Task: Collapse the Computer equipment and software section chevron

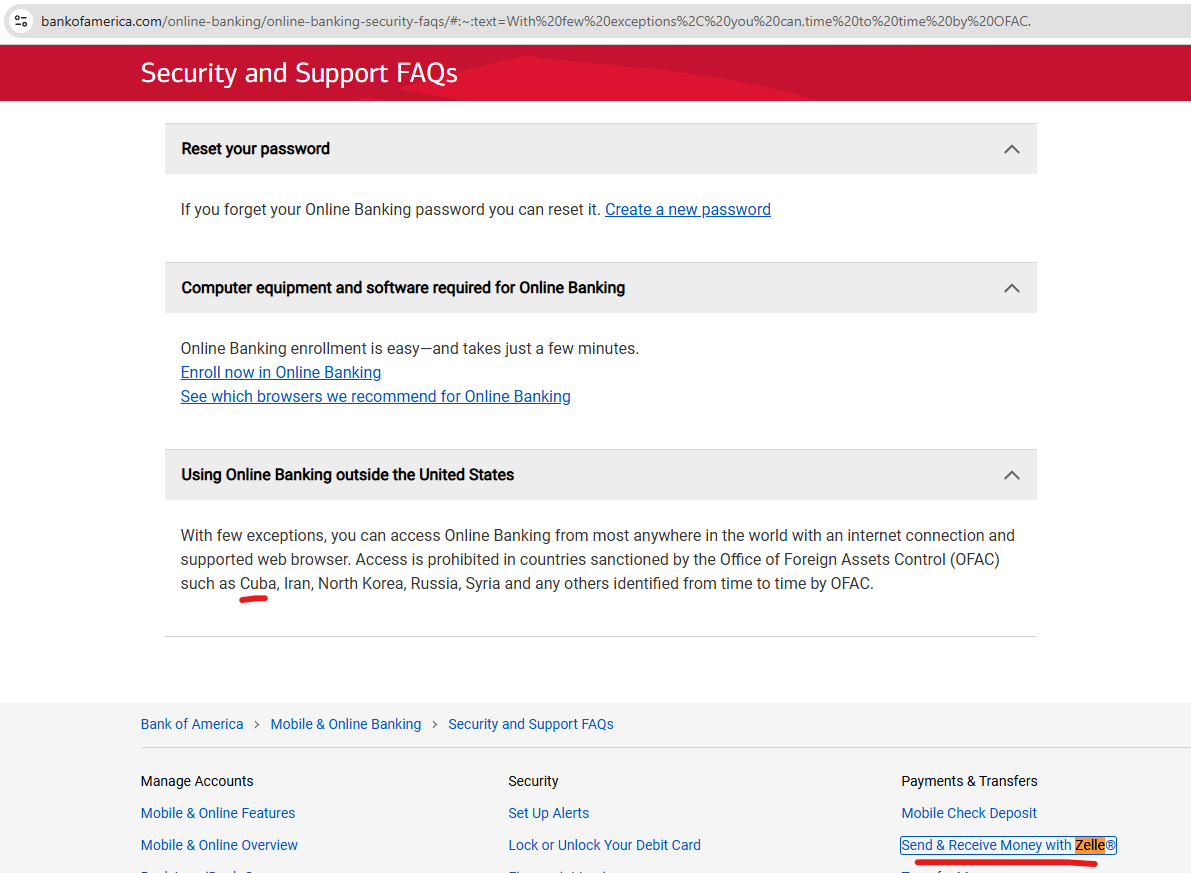Action: [x=1011, y=288]
